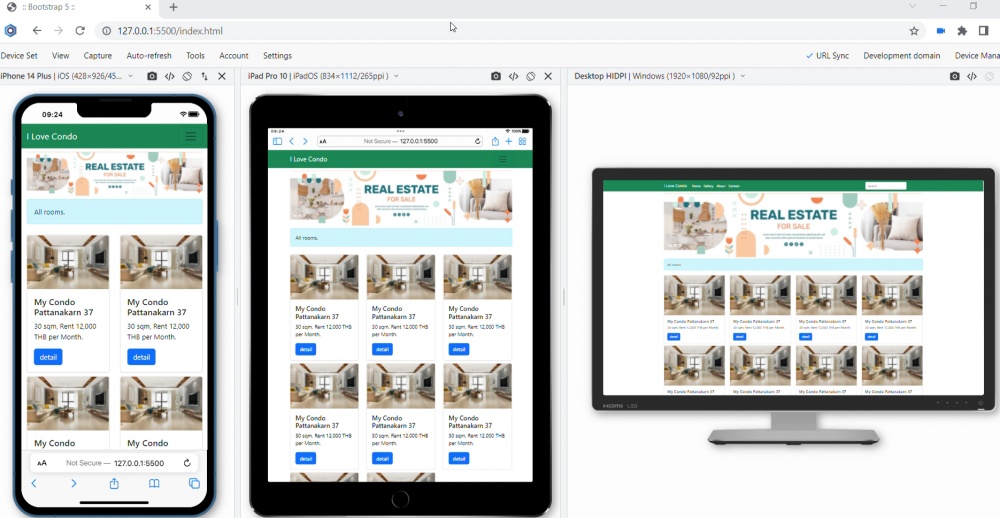Click the first-row right detail button on the iPhone
This screenshot has height=518, width=1000.
point(141,357)
